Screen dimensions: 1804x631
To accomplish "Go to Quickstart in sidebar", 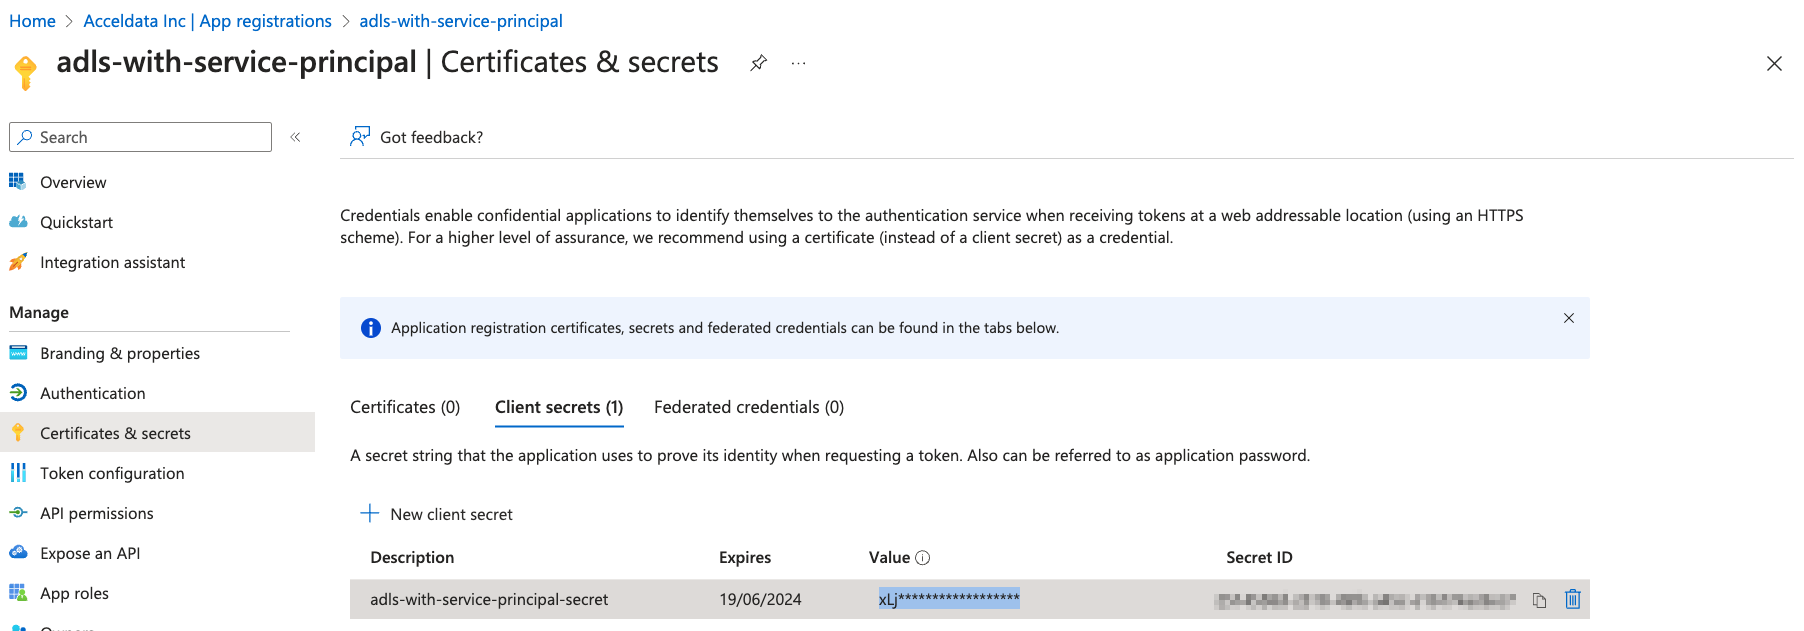I will pyautogui.click(x=76, y=222).
